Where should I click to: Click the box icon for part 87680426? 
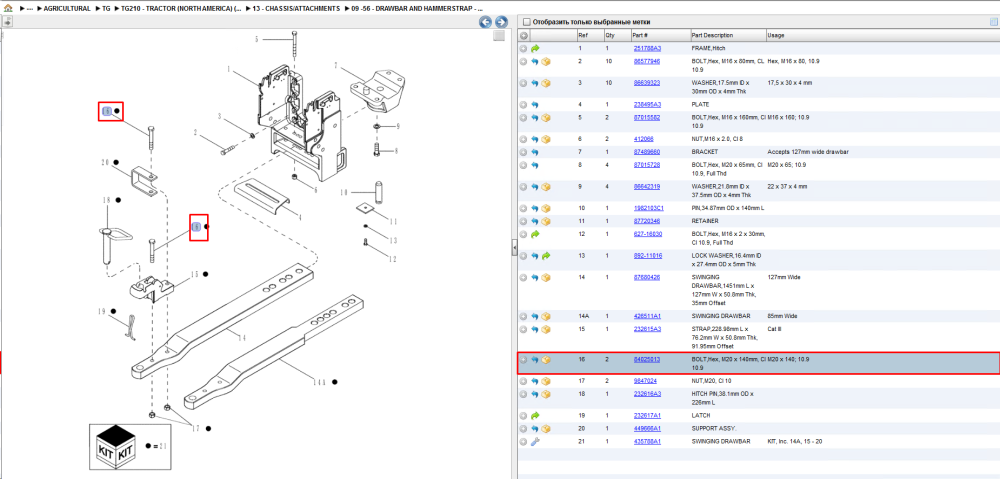point(546,277)
